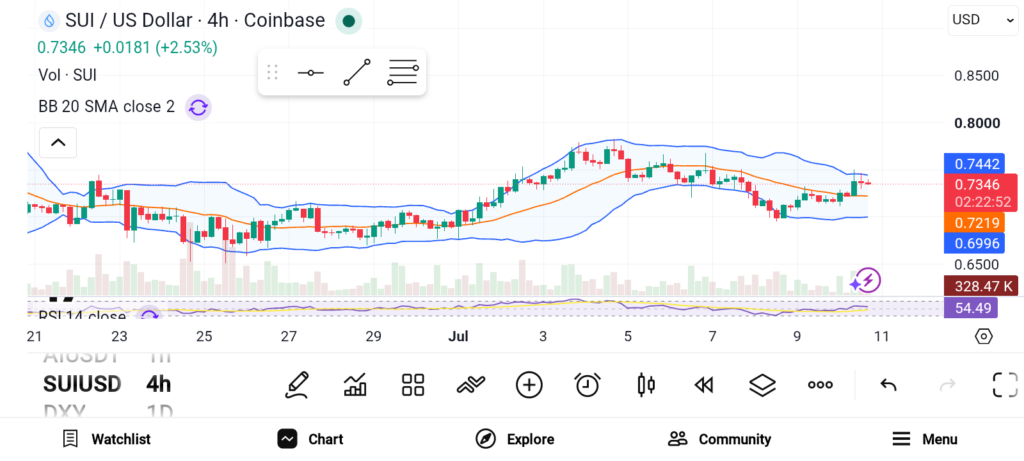The width and height of the screenshot is (1024, 461).
Task: Click the BB indicator refresh icon
Action: coord(198,107)
